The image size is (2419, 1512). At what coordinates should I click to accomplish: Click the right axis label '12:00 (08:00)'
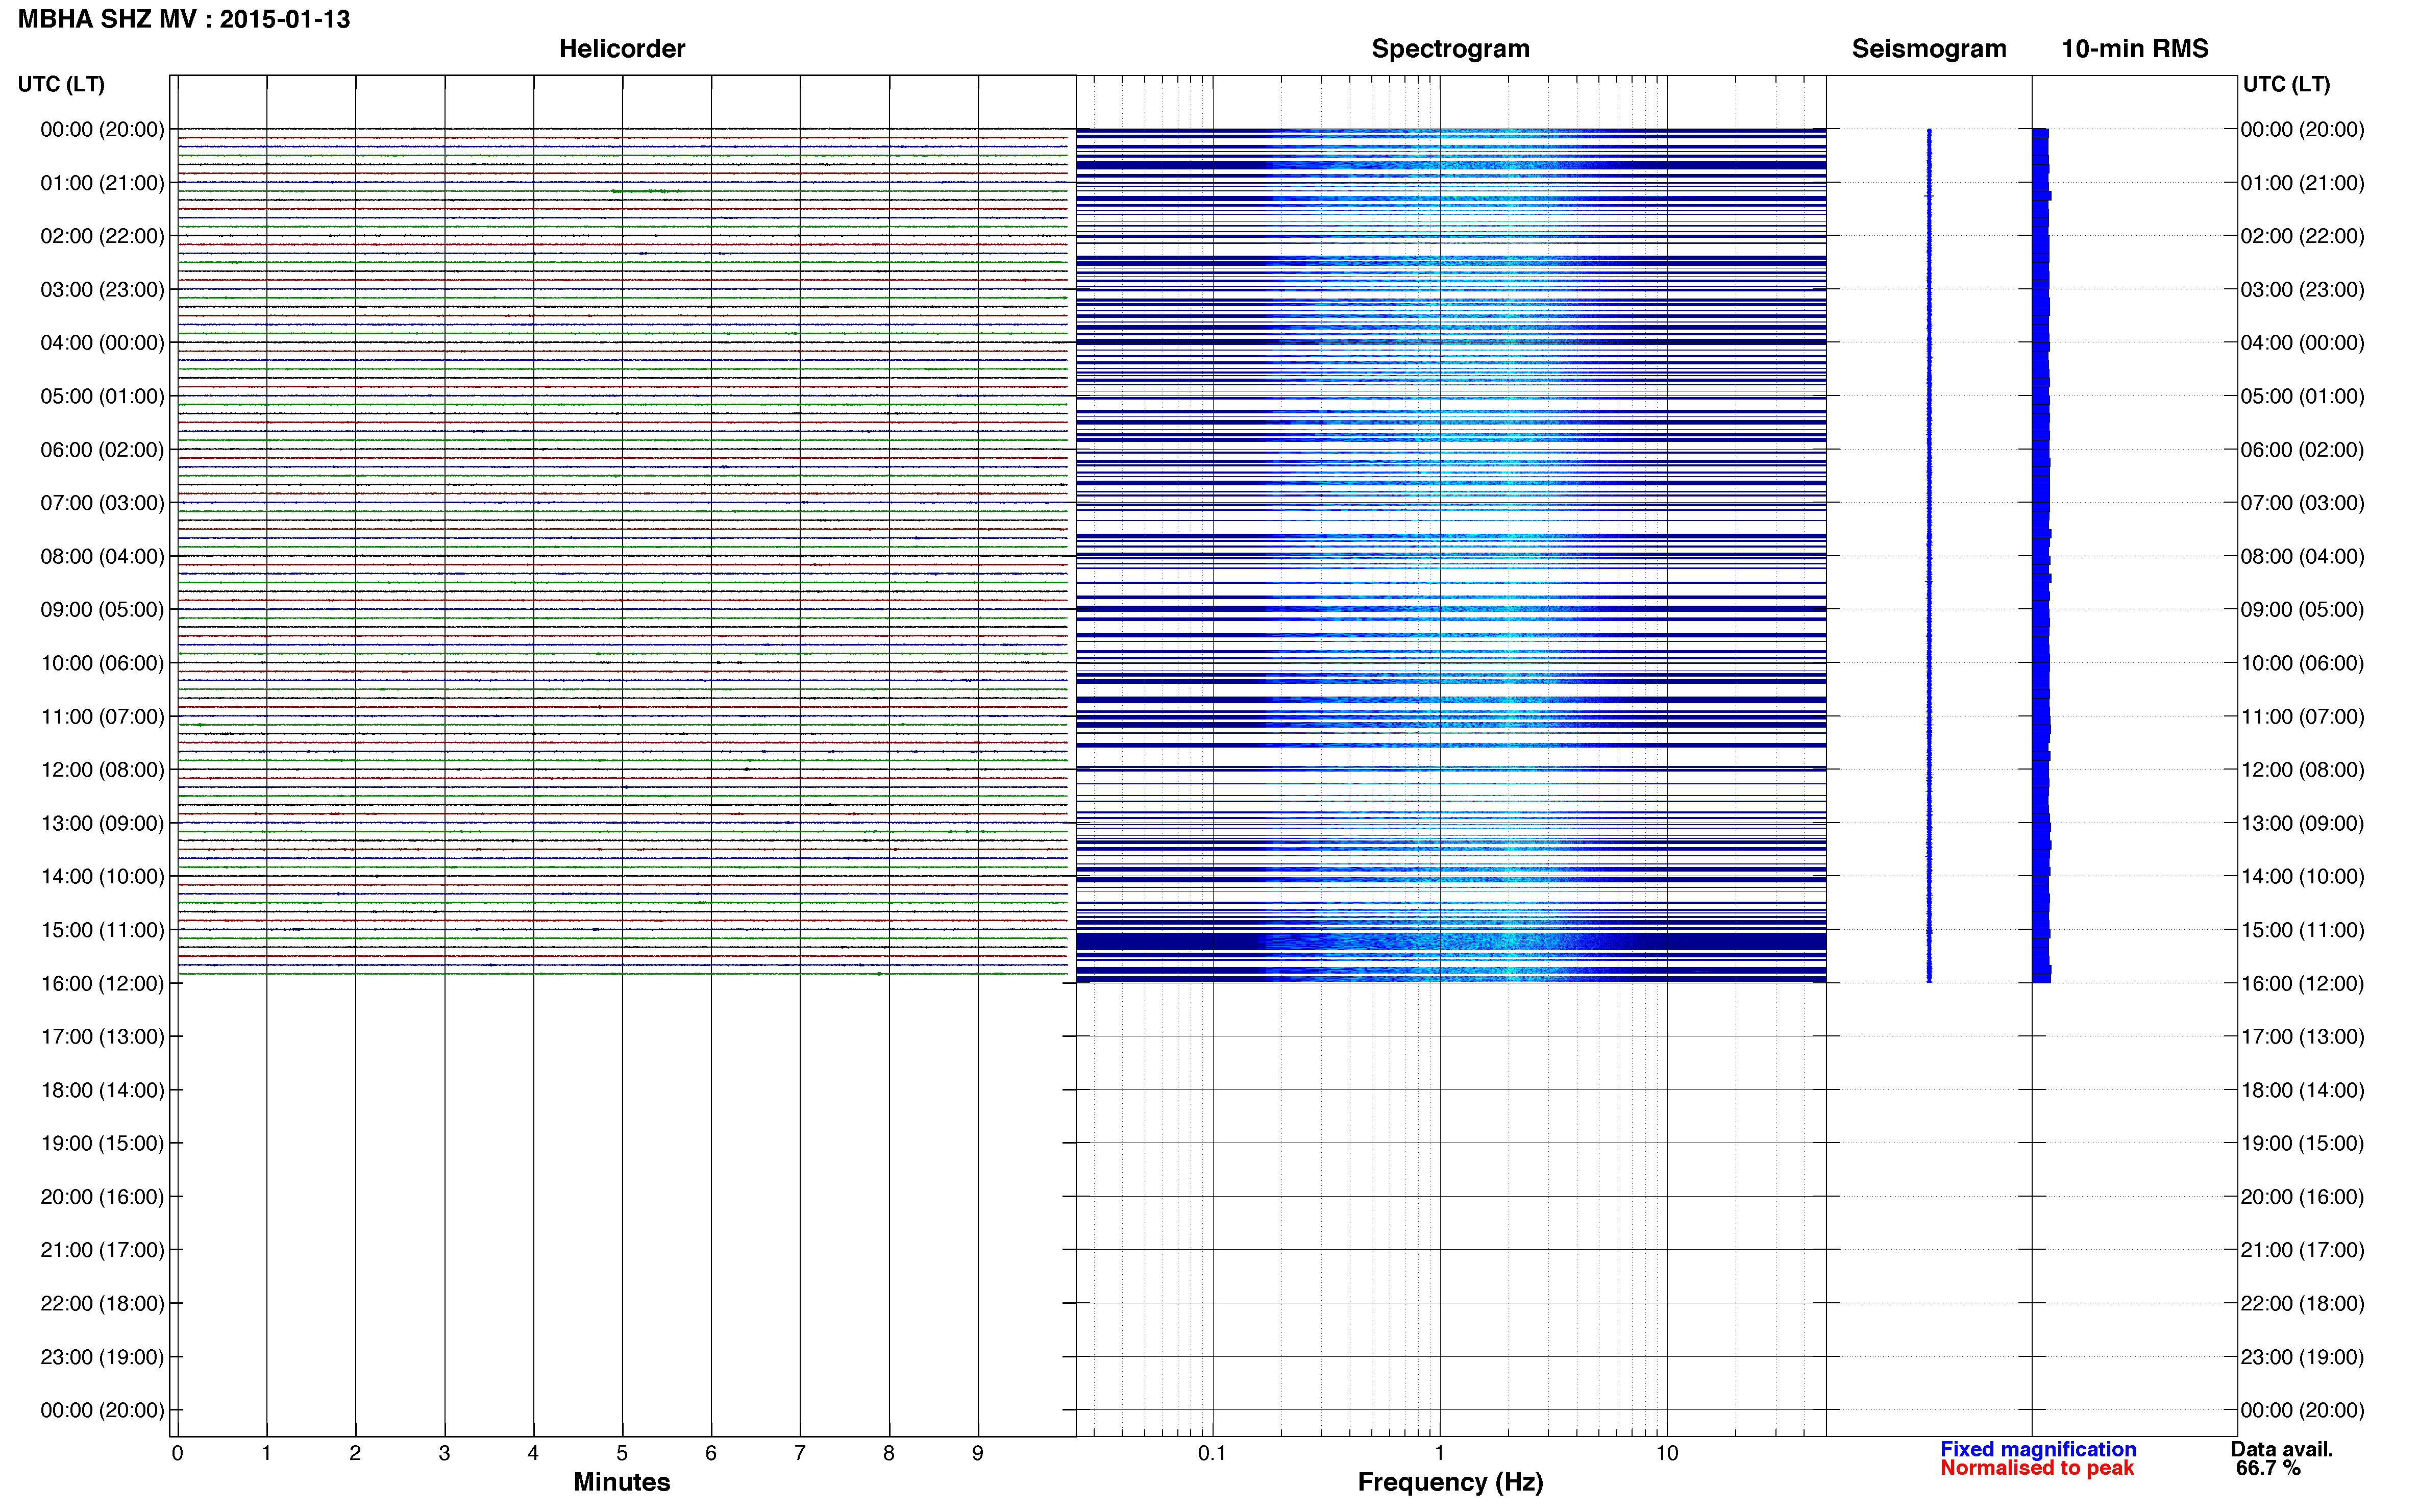coord(2302,770)
